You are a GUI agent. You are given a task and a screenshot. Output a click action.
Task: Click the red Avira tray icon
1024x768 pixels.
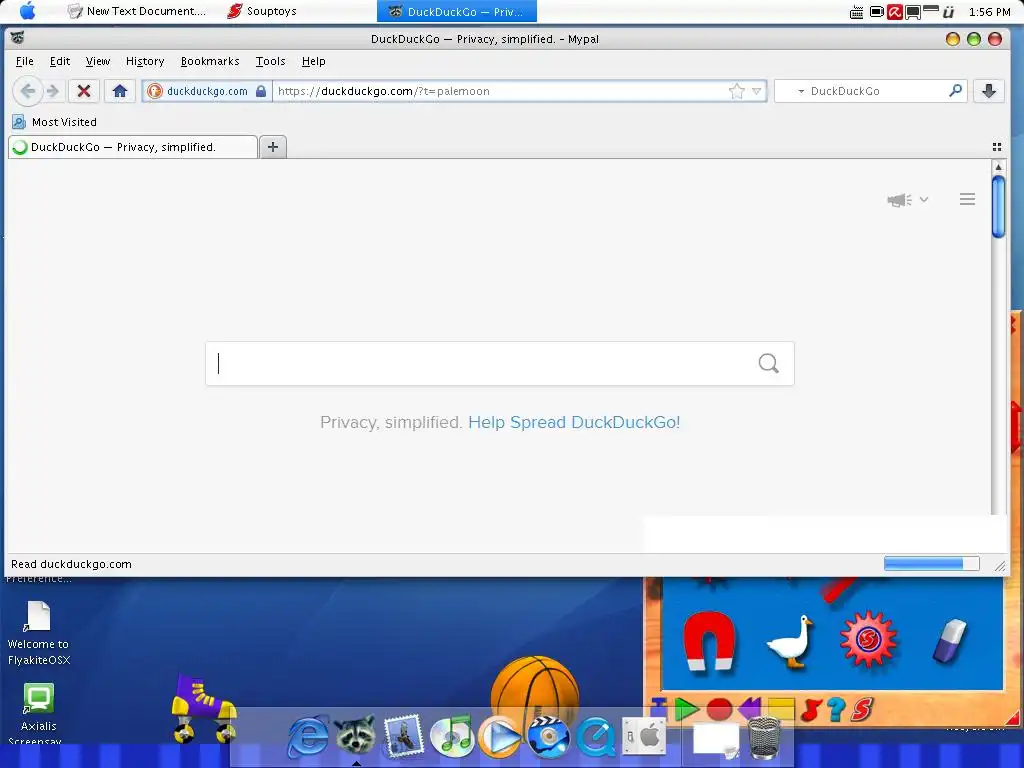pos(895,12)
